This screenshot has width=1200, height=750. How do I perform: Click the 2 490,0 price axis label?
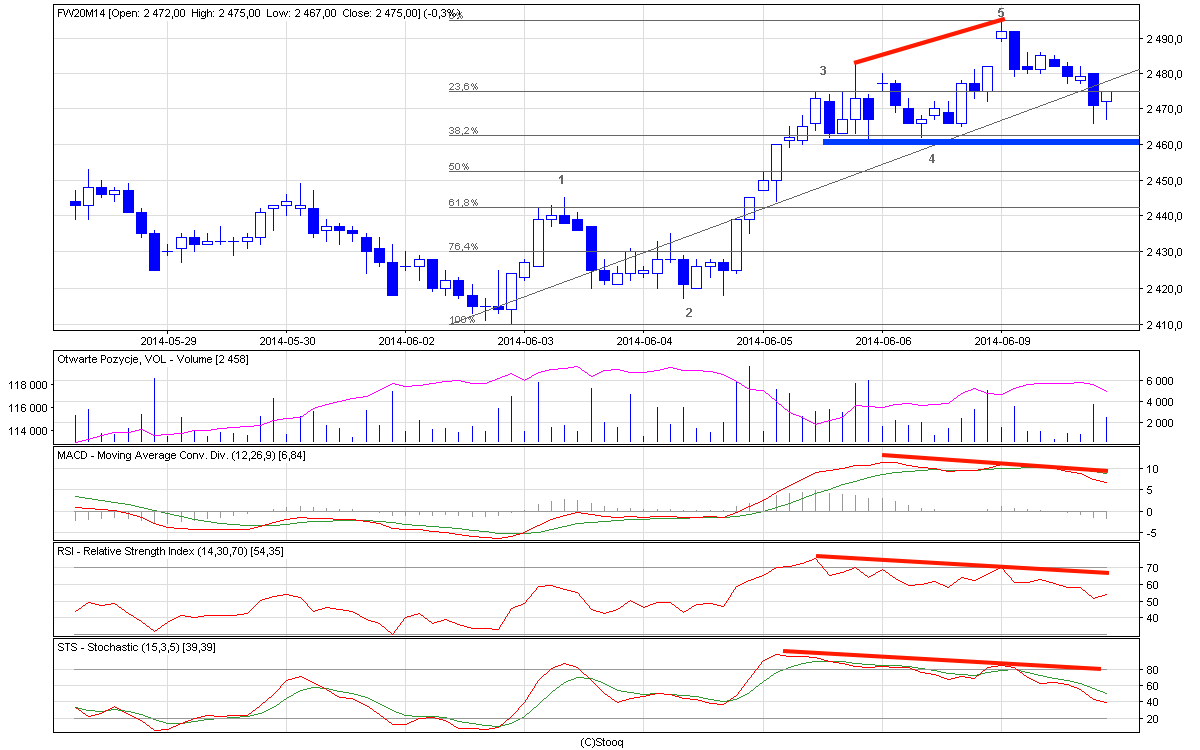click(1163, 39)
